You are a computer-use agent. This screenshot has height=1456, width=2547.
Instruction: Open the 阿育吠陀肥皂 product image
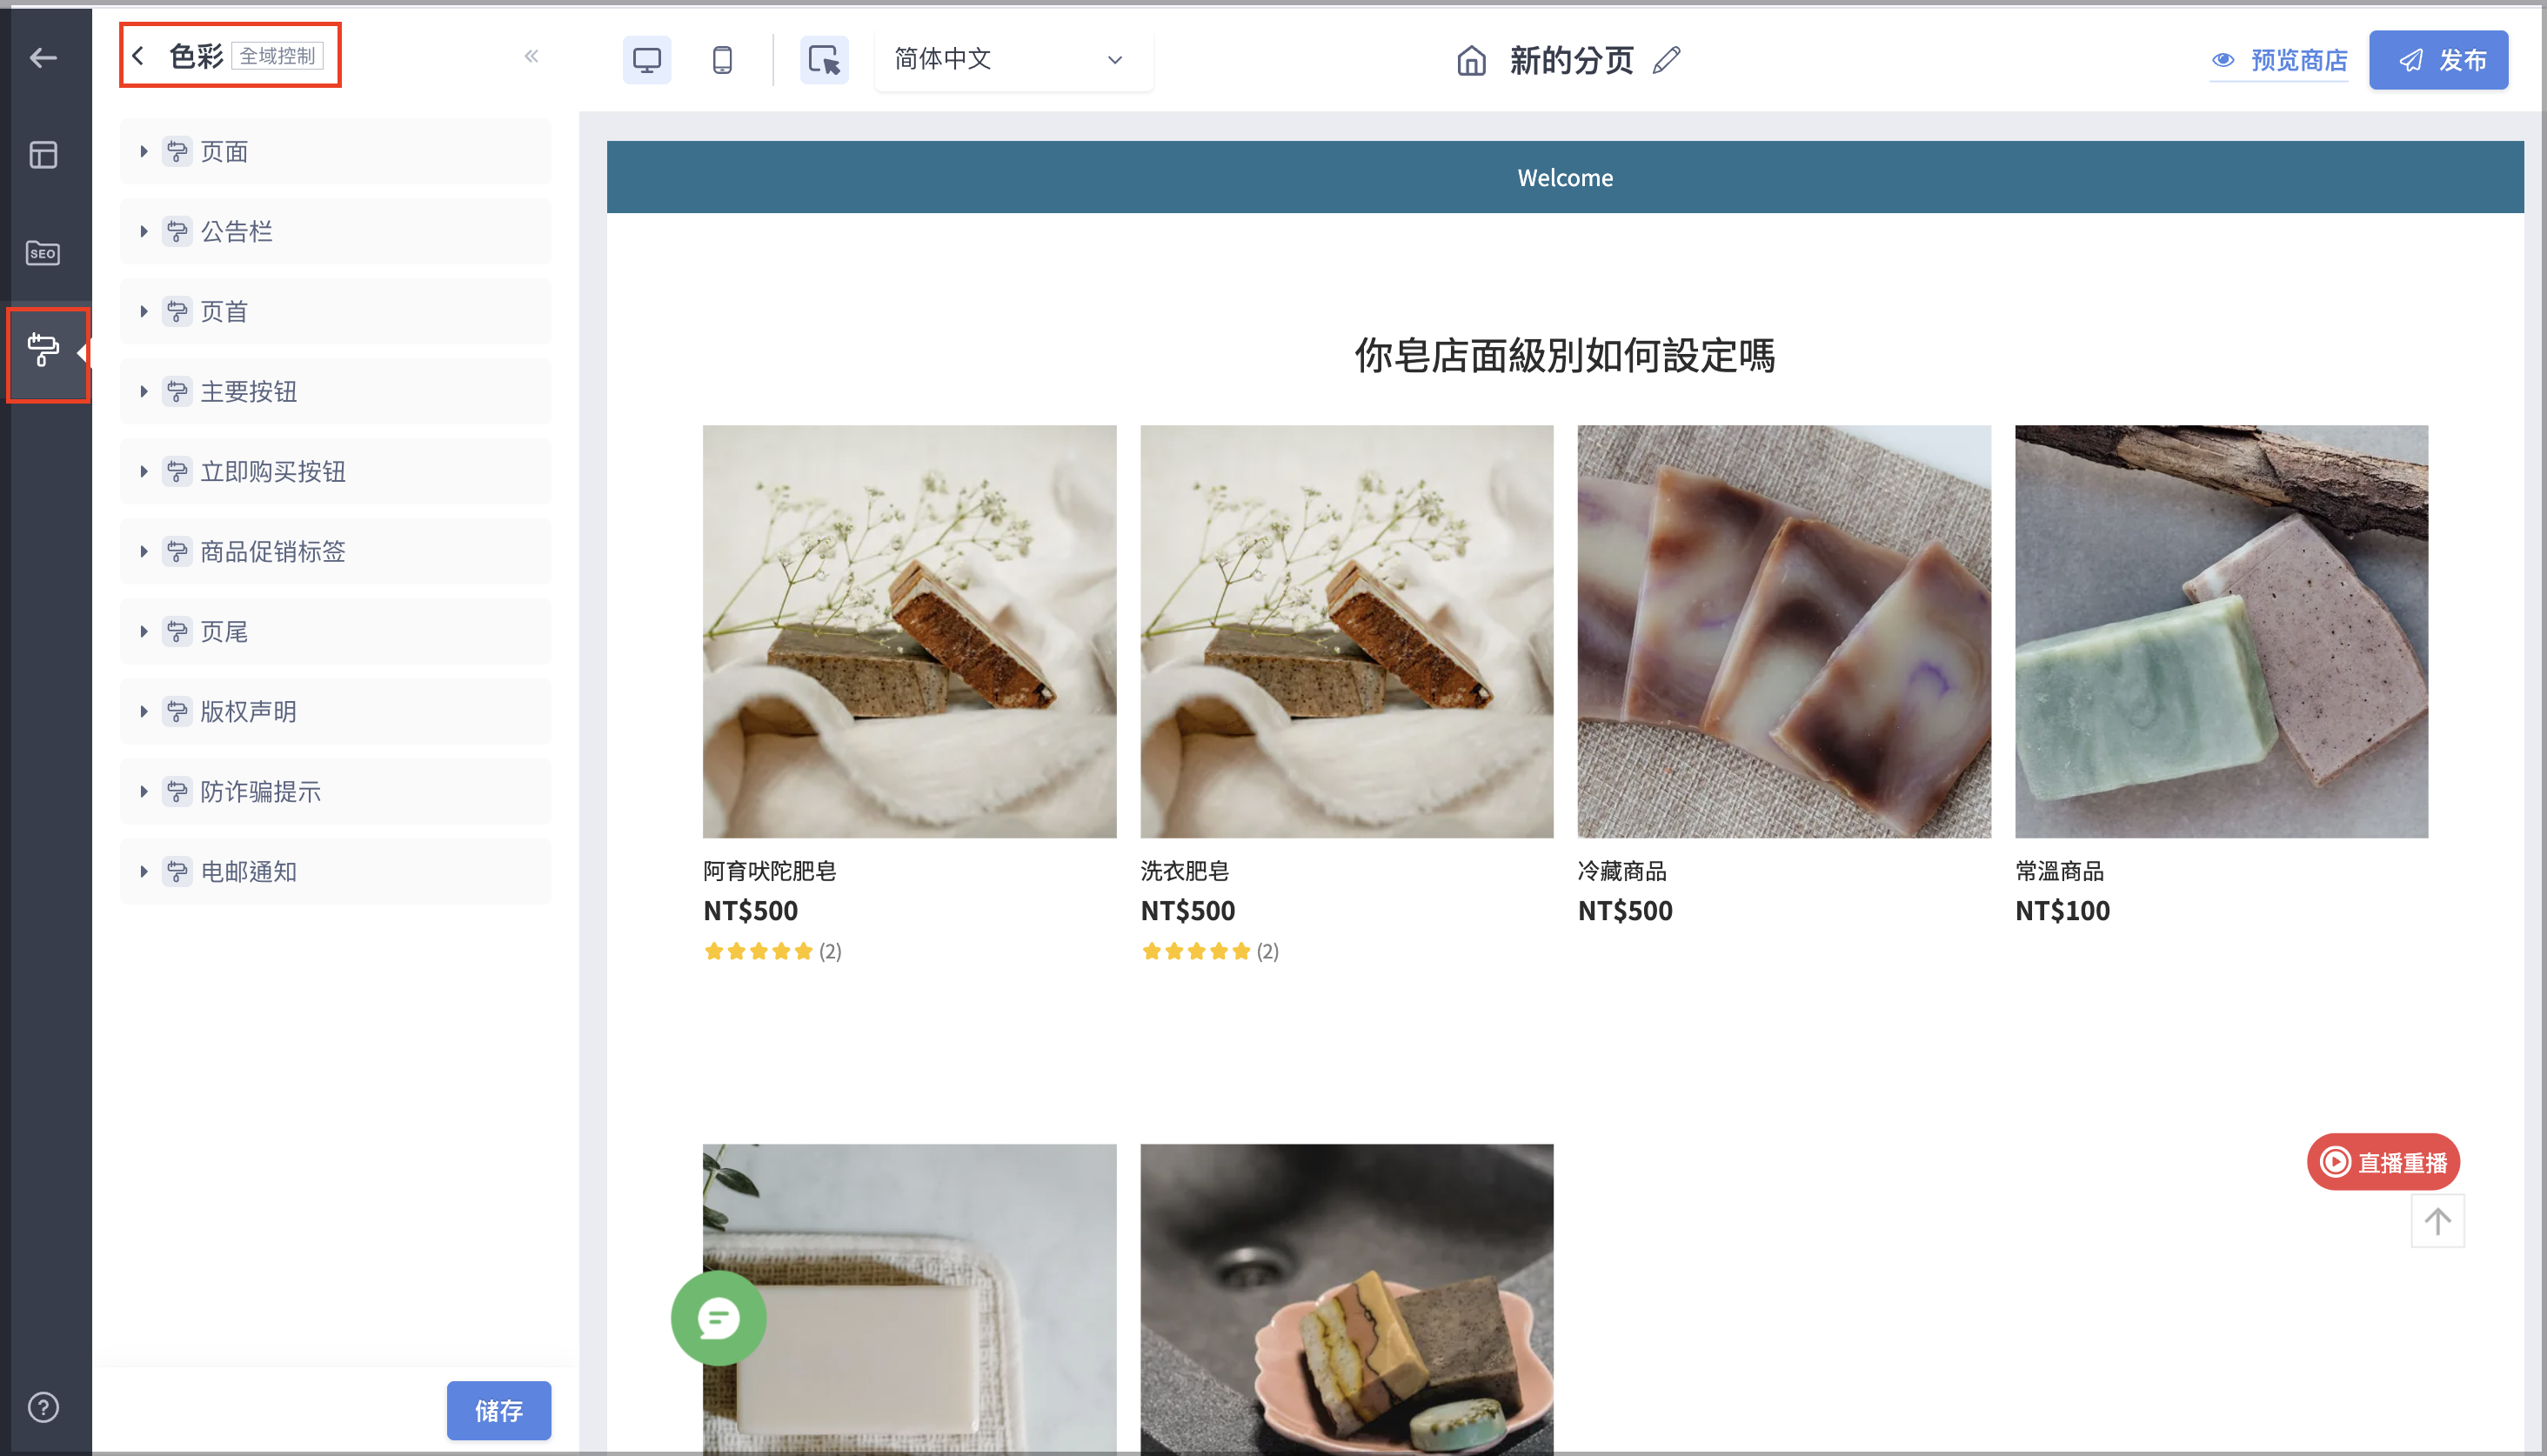909,631
